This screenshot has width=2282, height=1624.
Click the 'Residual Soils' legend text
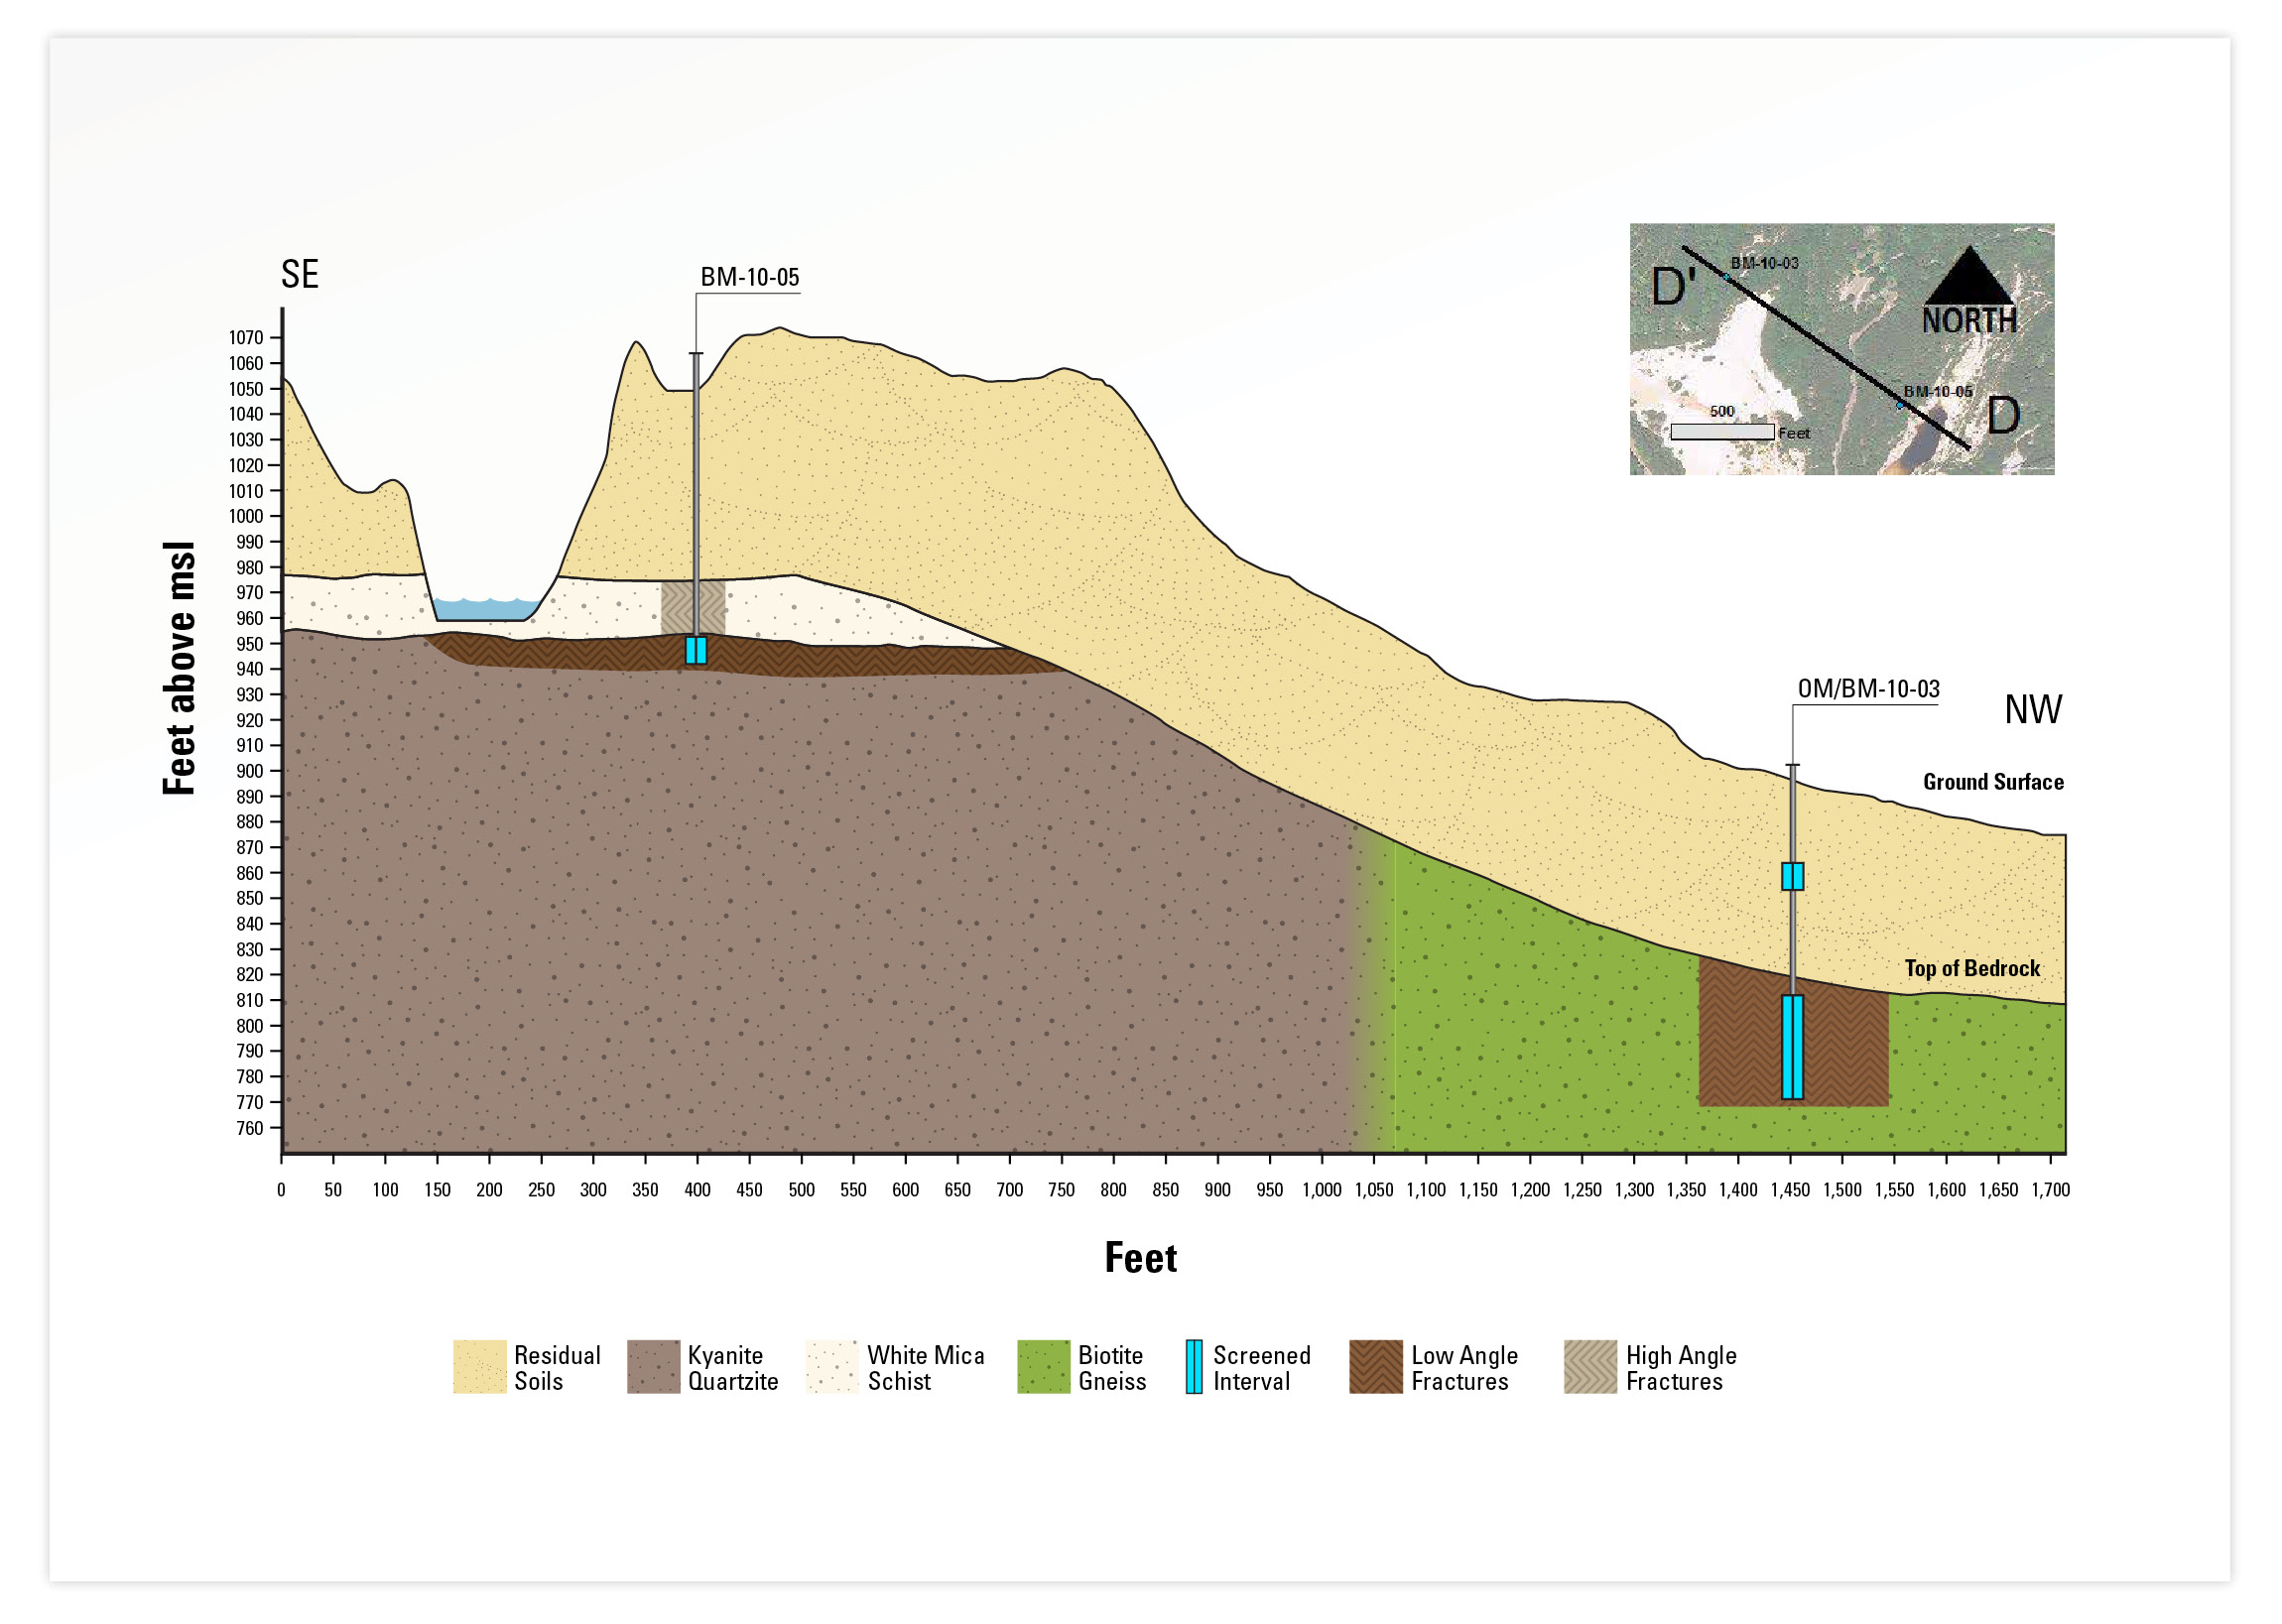tap(557, 1368)
